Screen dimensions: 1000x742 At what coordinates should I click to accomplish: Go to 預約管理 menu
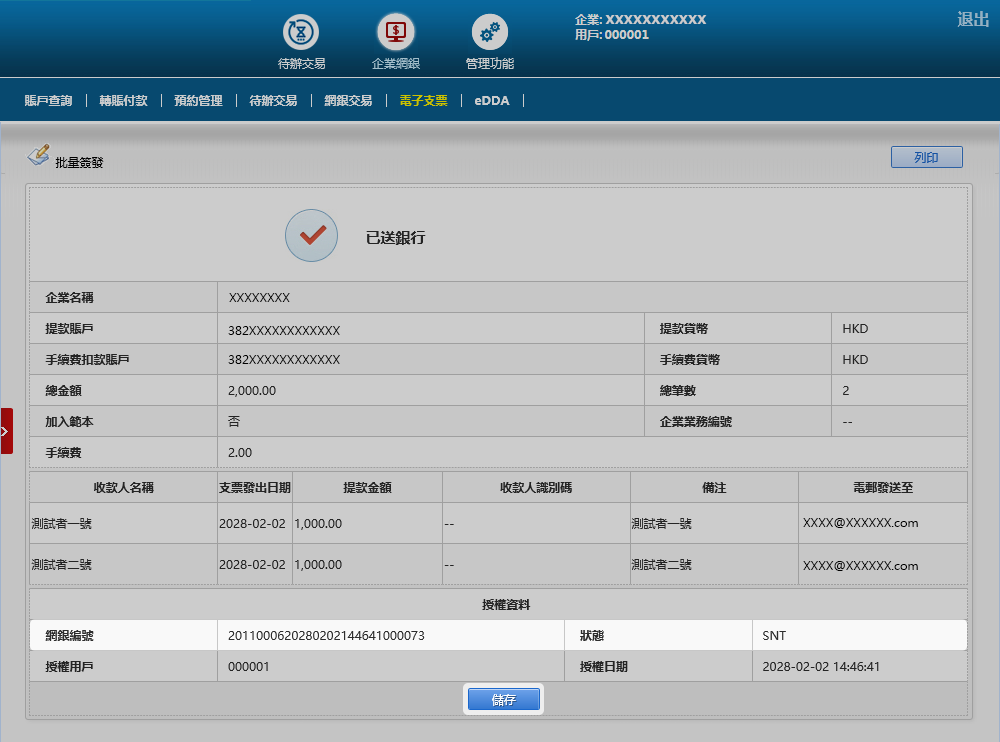[198, 101]
